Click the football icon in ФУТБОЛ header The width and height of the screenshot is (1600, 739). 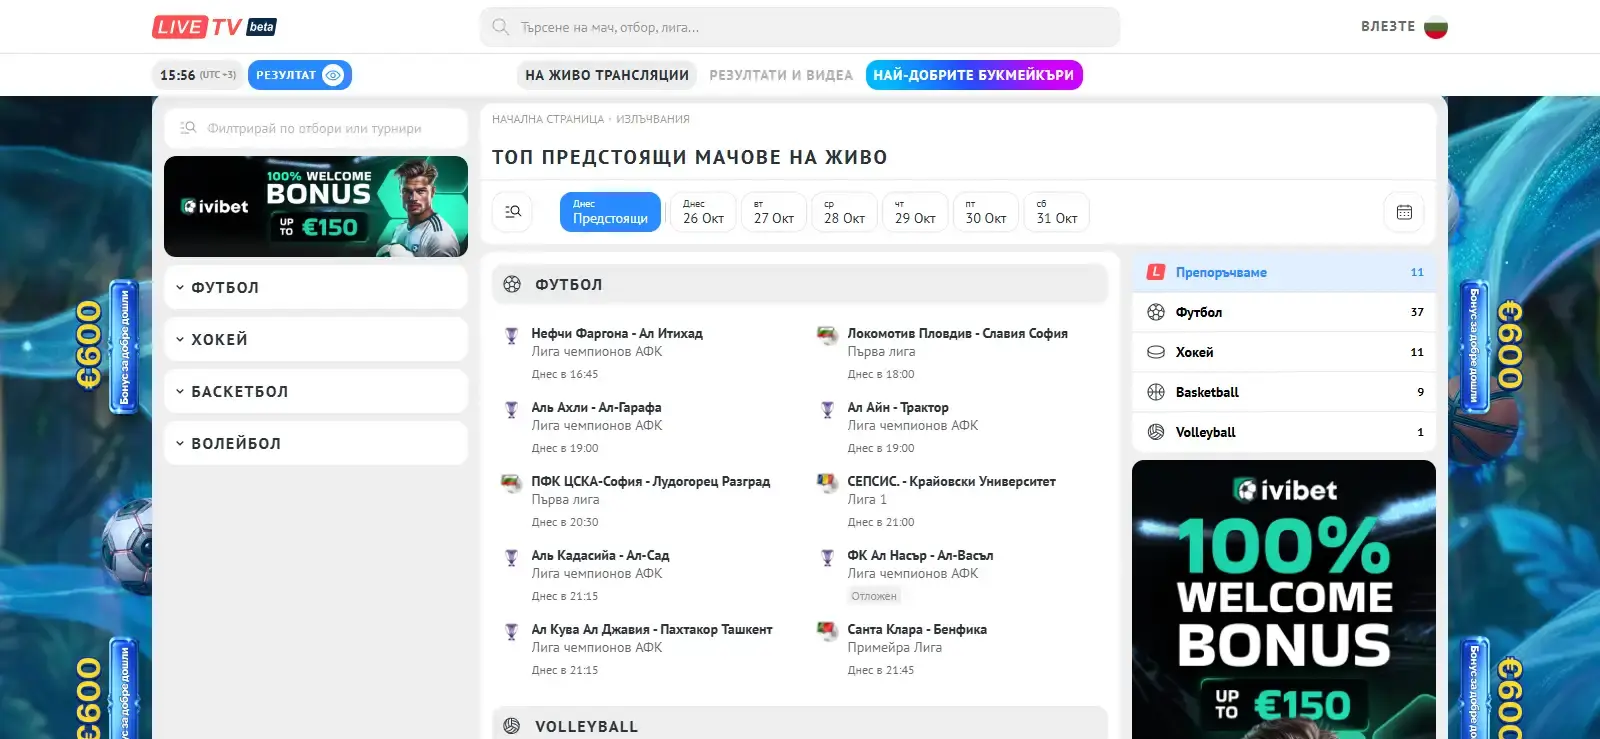(512, 284)
